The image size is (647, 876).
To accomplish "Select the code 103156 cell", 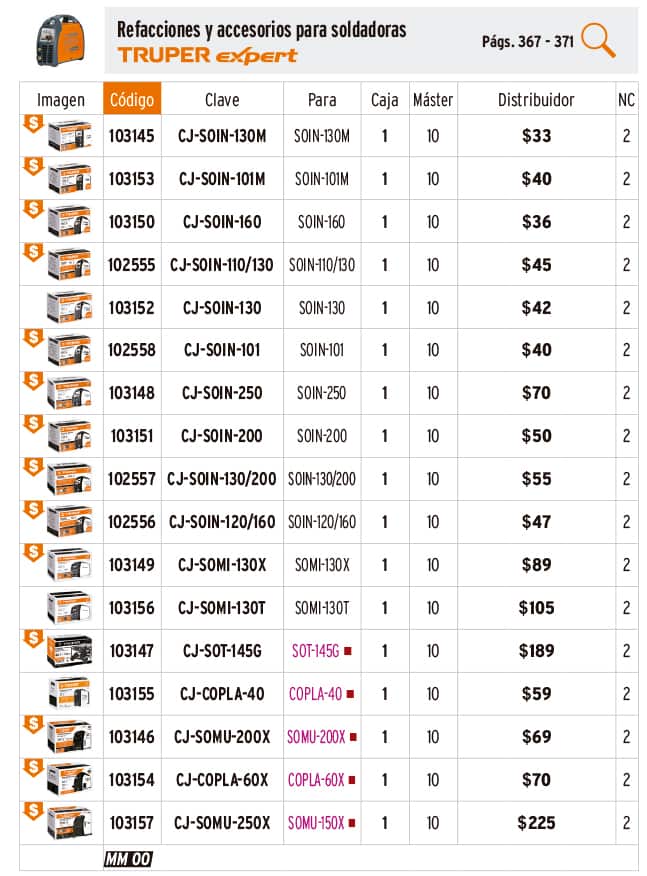I will [x=132, y=608].
